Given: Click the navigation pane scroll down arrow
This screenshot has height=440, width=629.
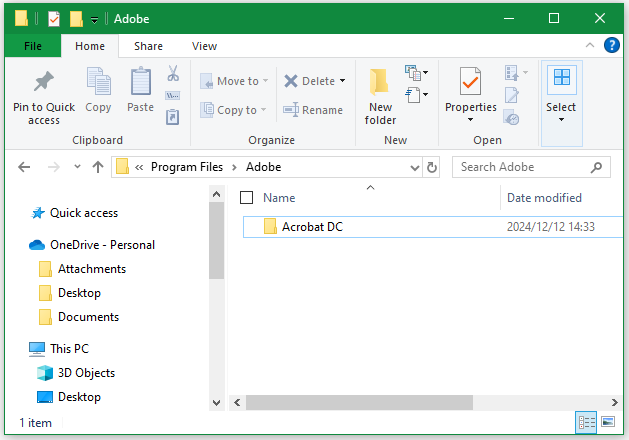Looking at the screenshot, I should click(217, 402).
